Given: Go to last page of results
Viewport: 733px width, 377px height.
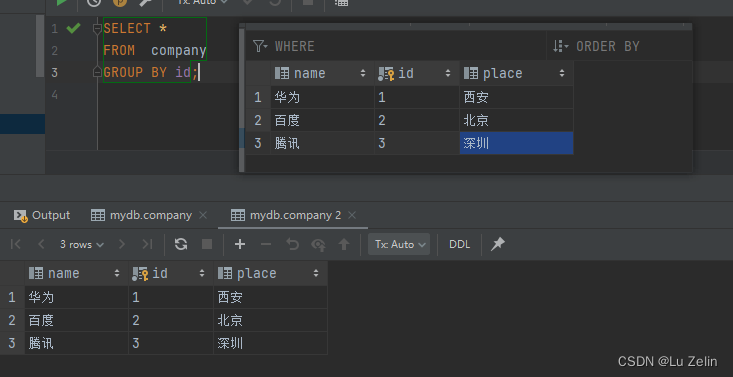Looking at the screenshot, I should click(147, 244).
